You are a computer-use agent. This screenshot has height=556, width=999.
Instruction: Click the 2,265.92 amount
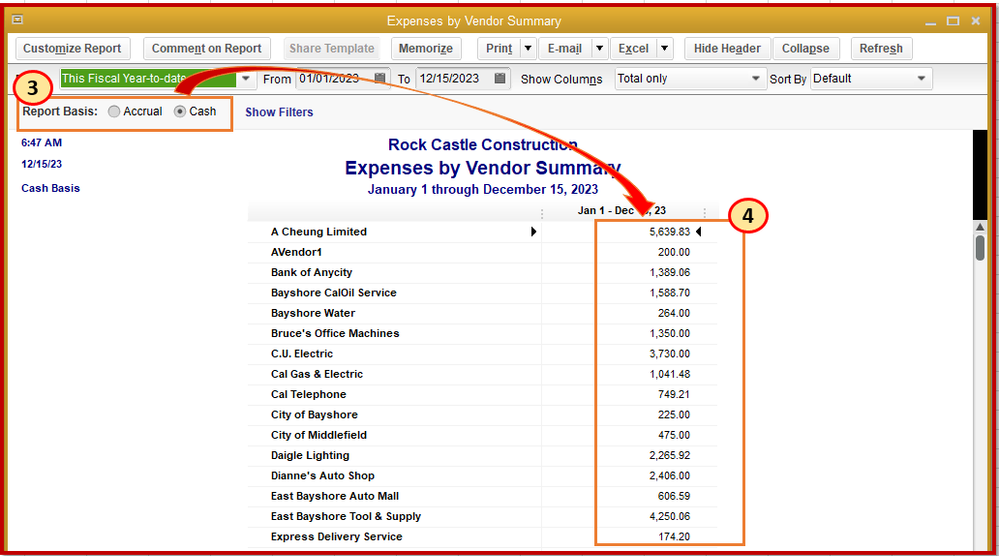670,456
